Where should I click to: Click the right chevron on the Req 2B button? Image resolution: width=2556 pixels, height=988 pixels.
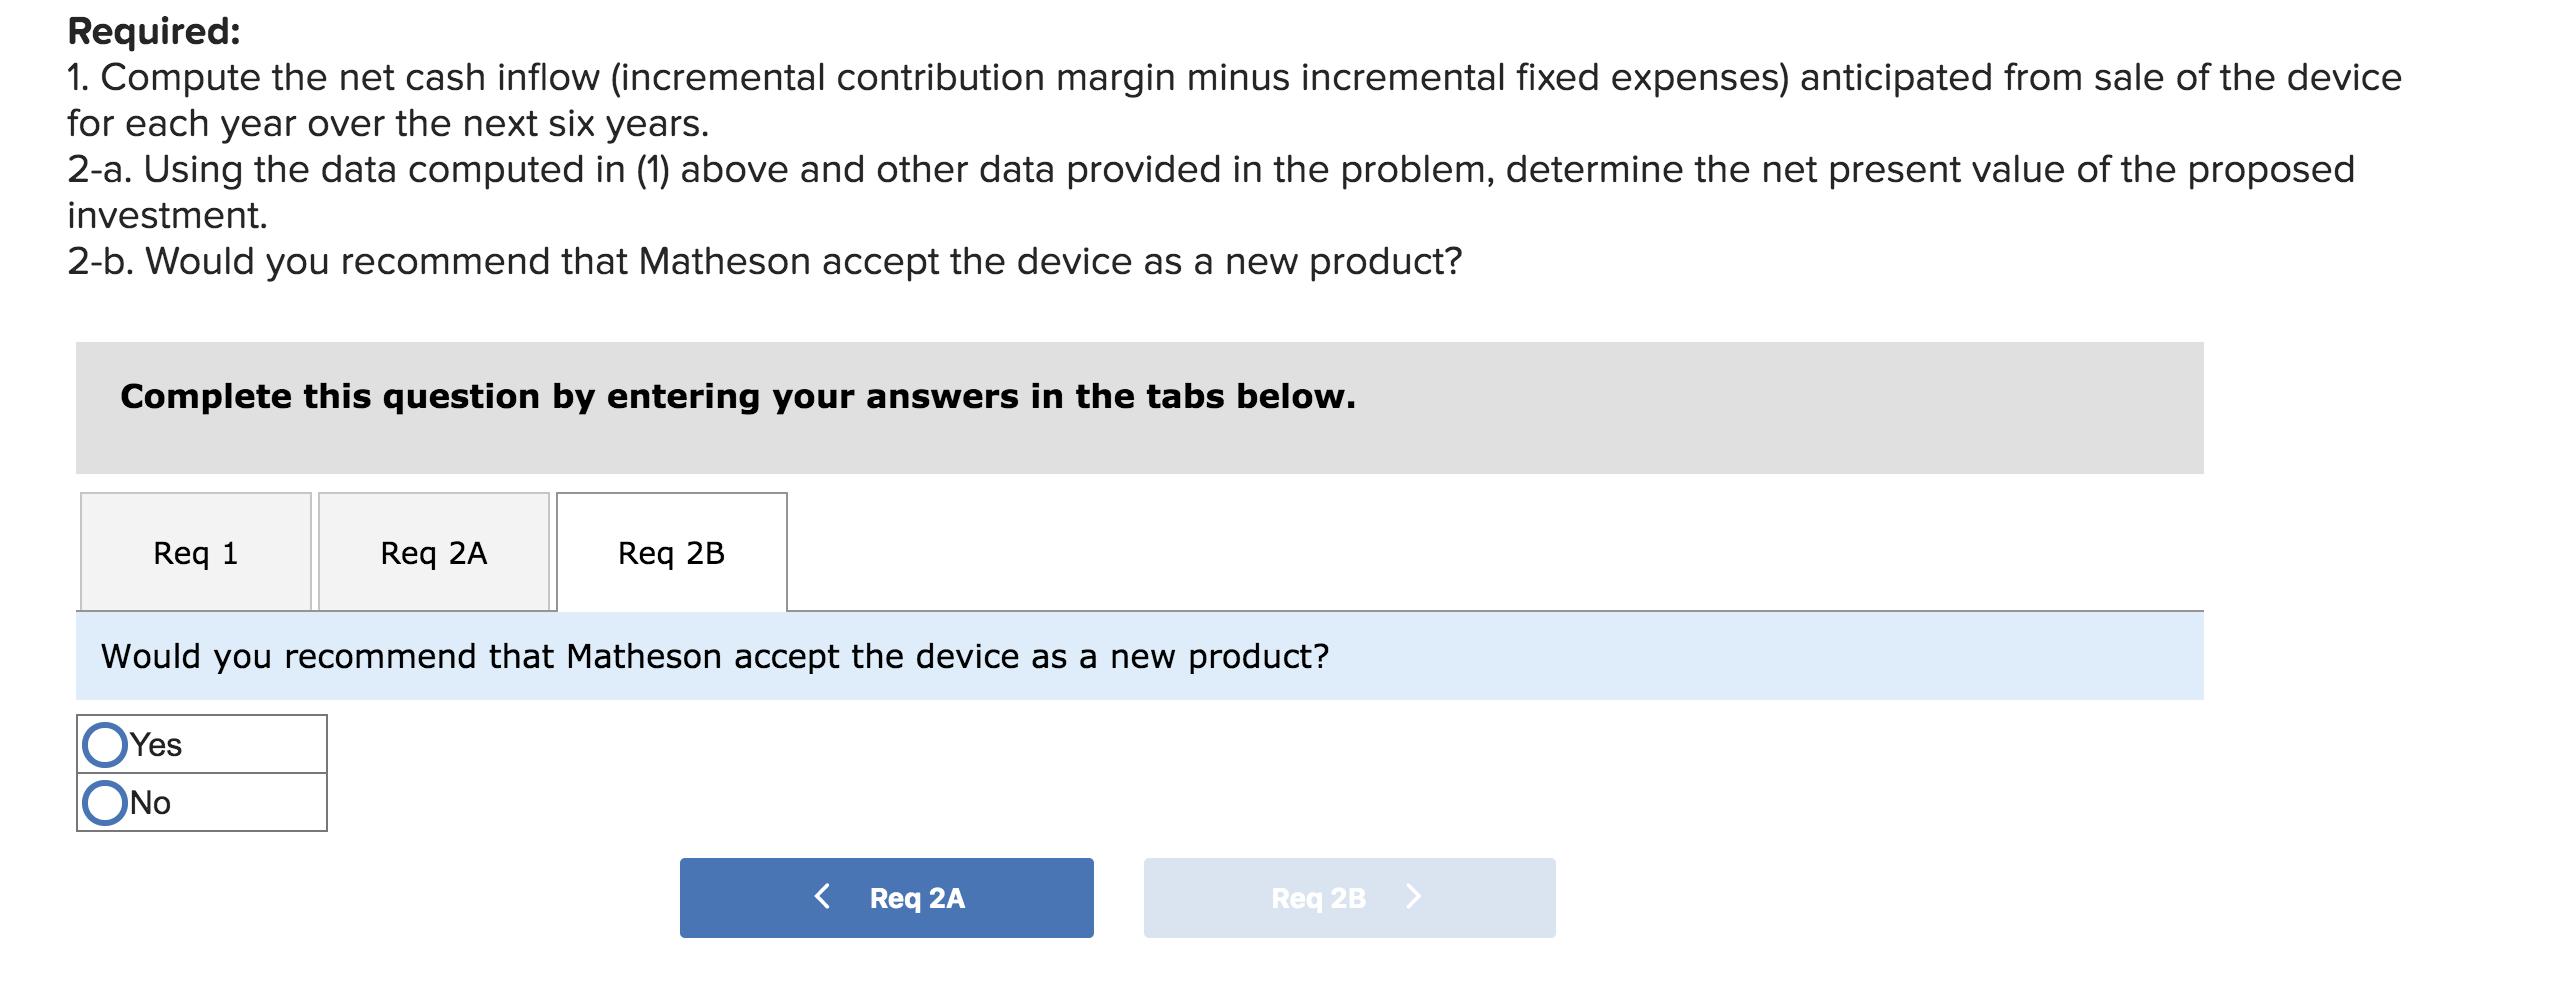[x=1415, y=897]
